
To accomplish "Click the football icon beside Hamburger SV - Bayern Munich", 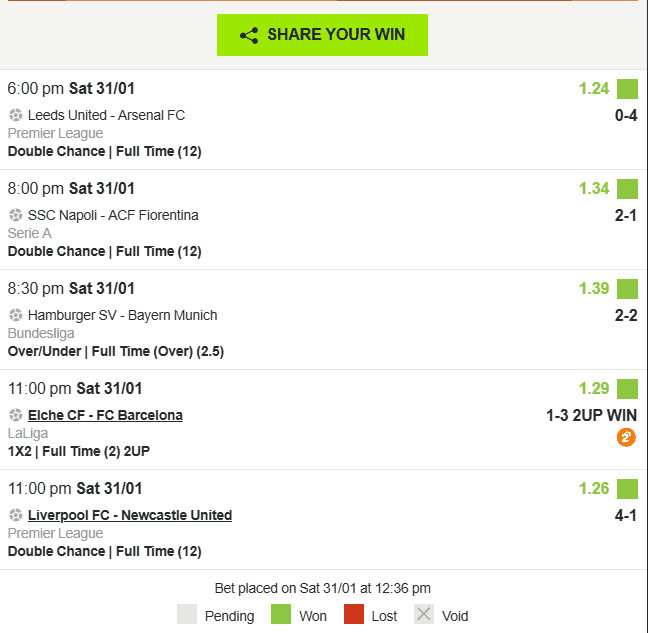I will coord(16,315).
